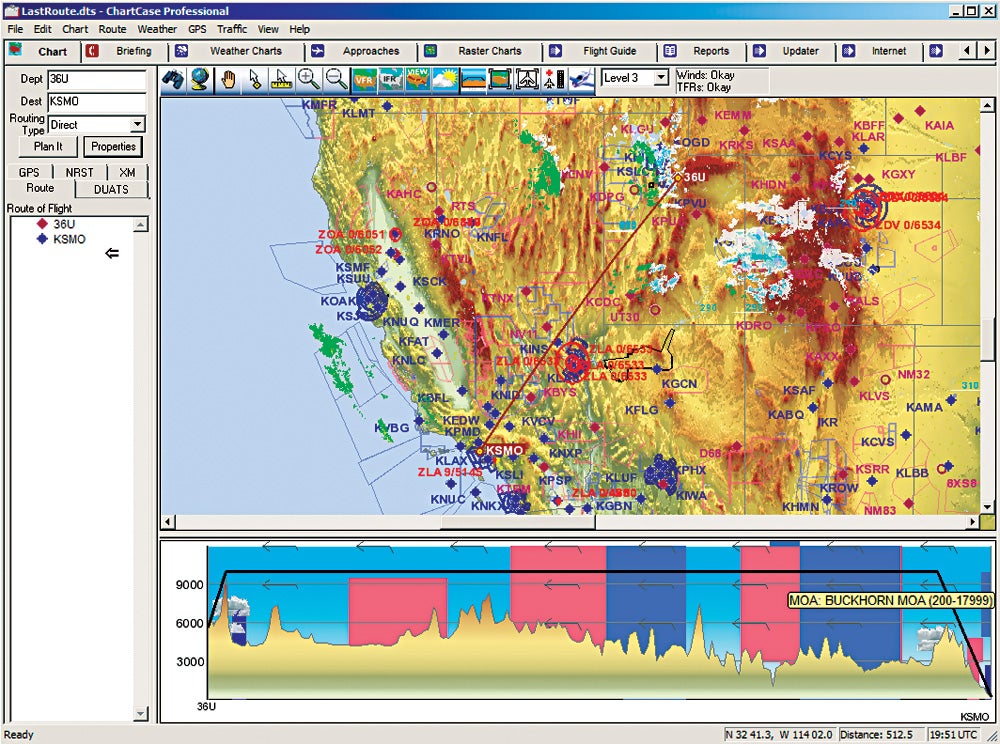Click the zoom in magnifier
1000x744 pixels.
pyautogui.click(x=309, y=79)
